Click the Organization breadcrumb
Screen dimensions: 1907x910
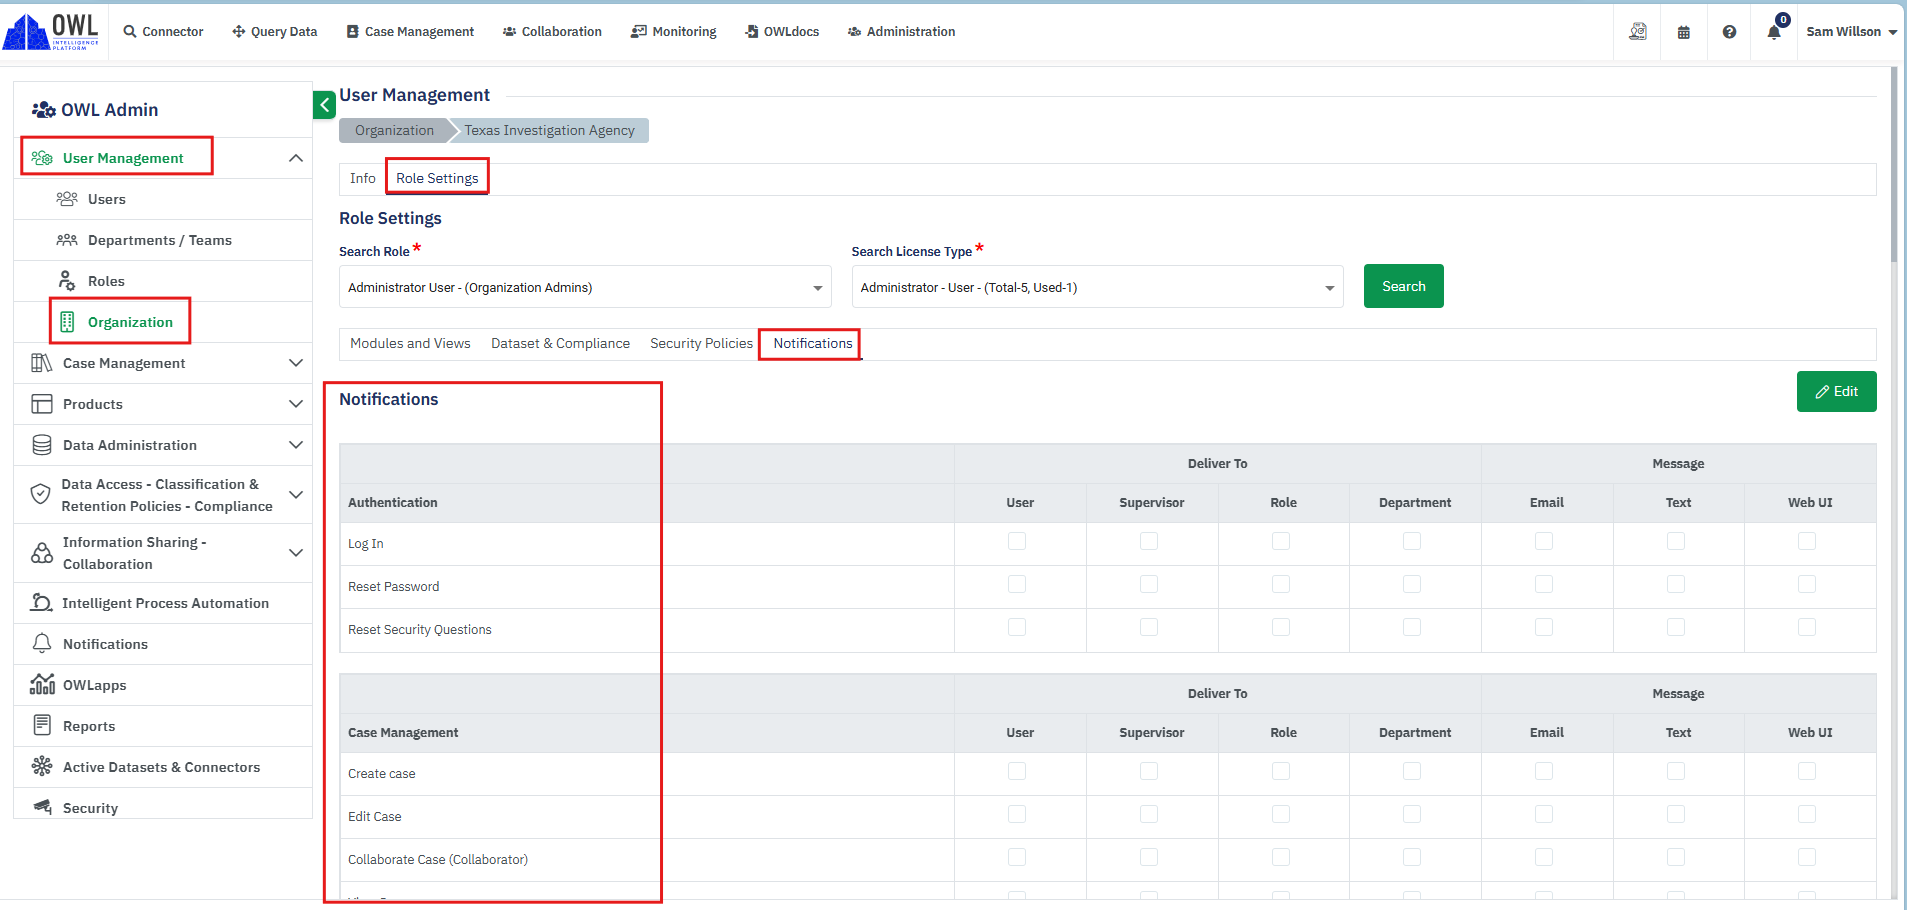394,130
